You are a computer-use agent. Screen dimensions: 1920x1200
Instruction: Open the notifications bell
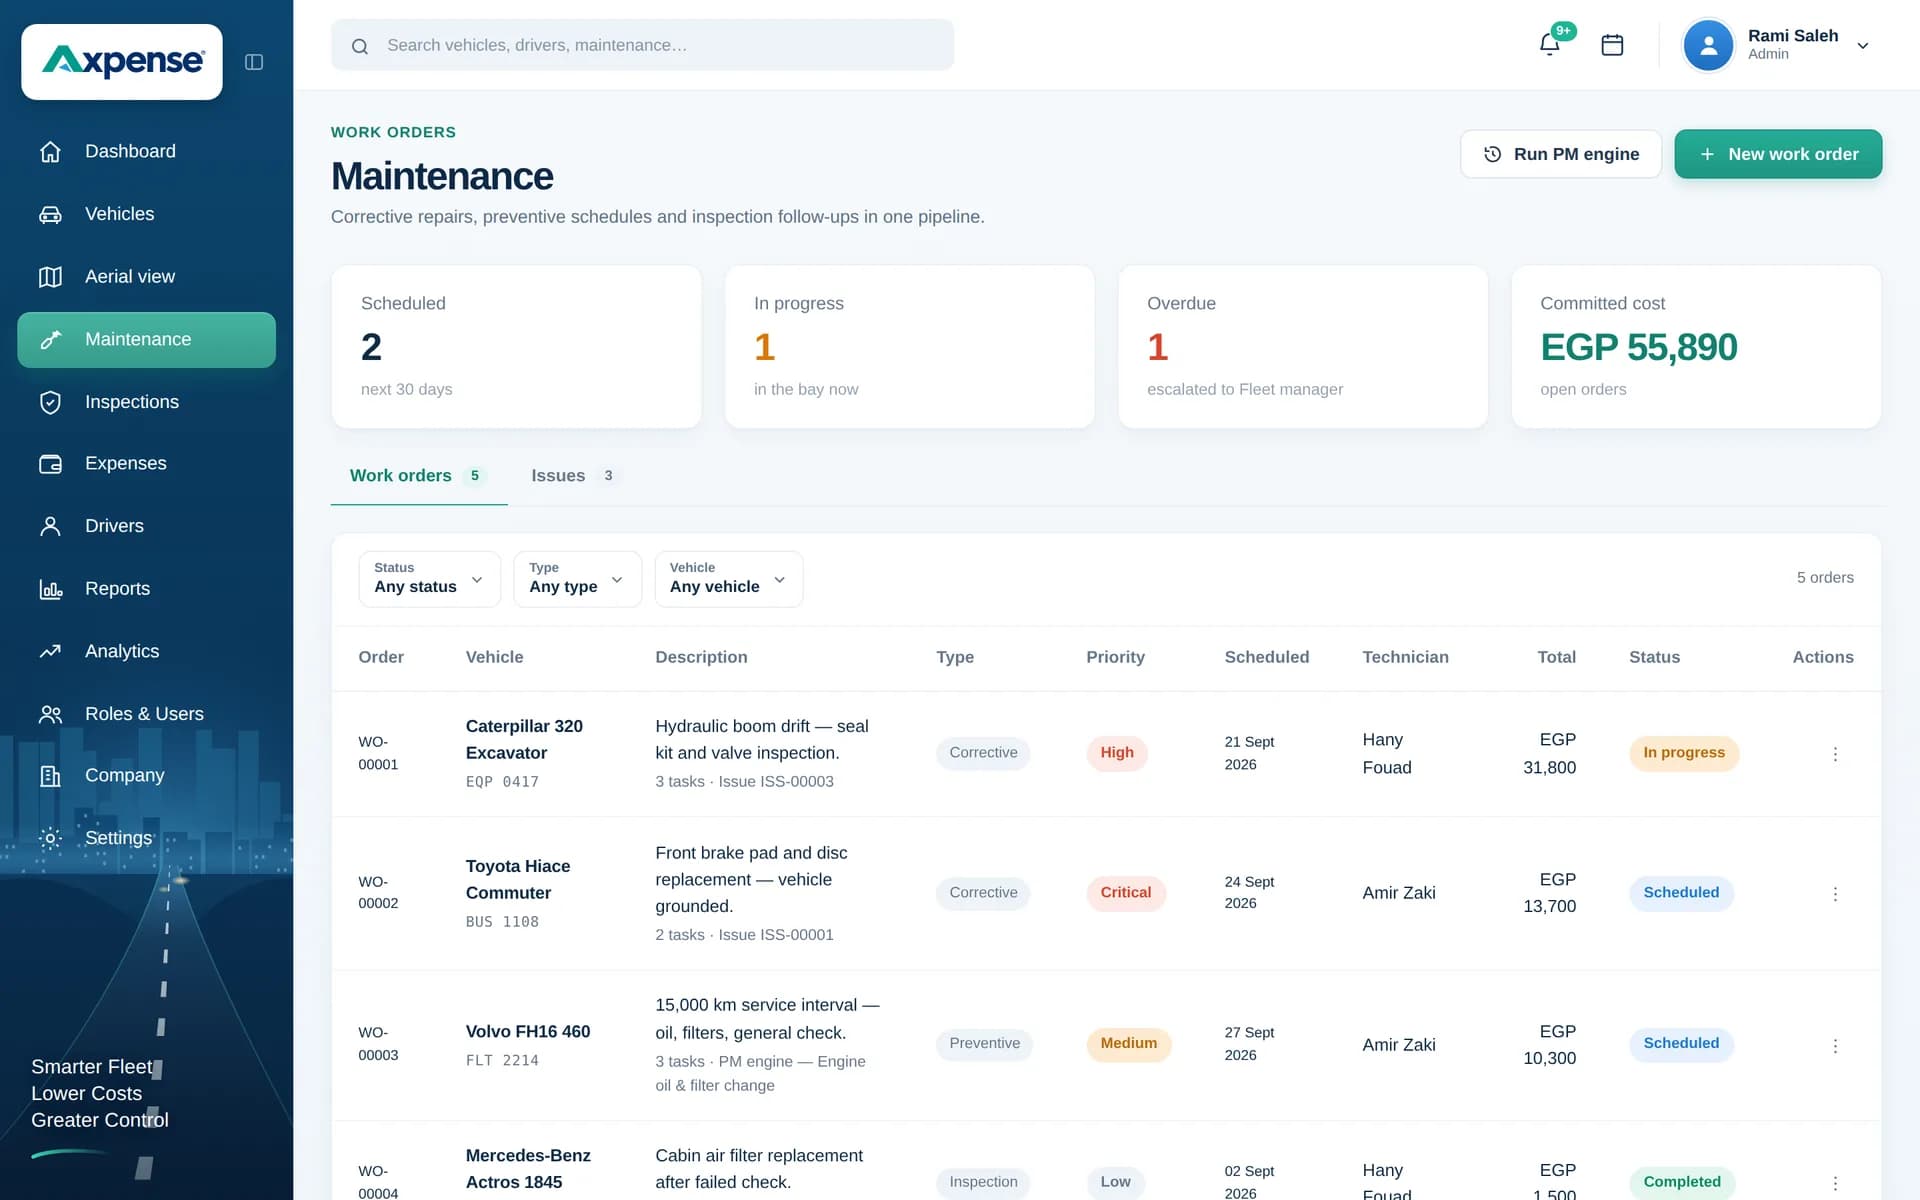[x=1549, y=45]
